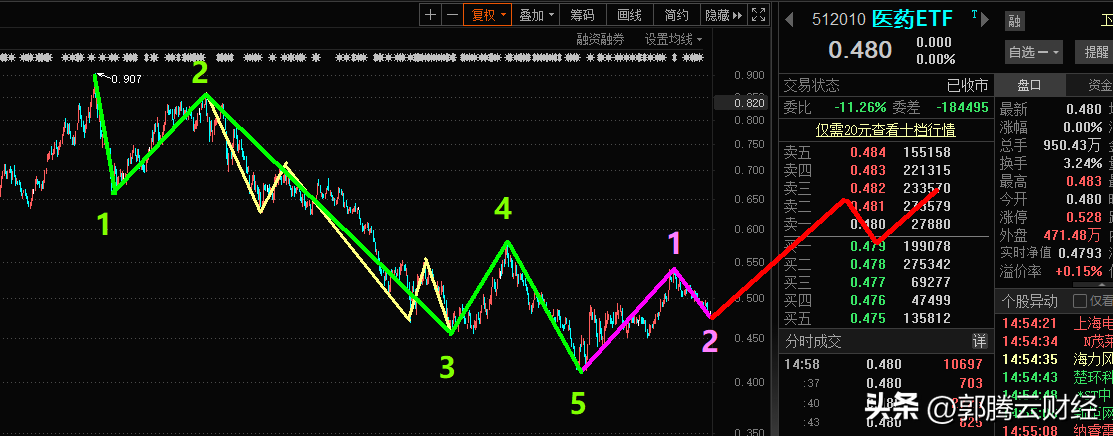Open the 仅需20元查看十档行情 link
The height and width of the screenshot is (436, 1113).
(x=885, y=129)
